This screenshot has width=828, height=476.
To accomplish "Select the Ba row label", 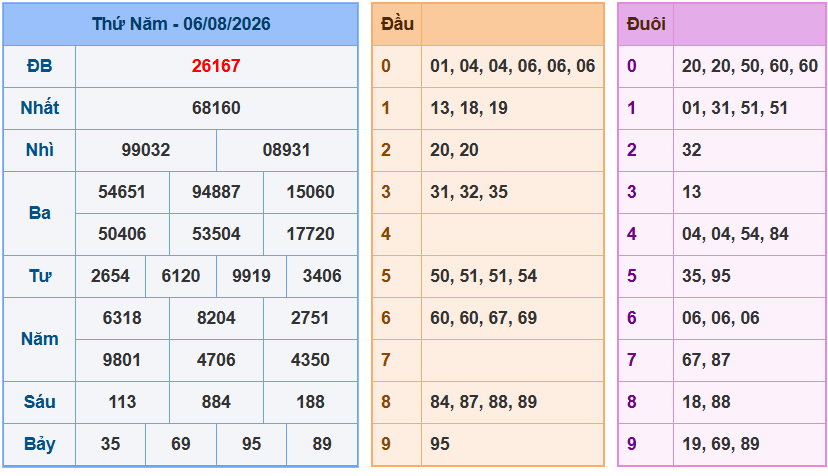I will click(40, 213).
